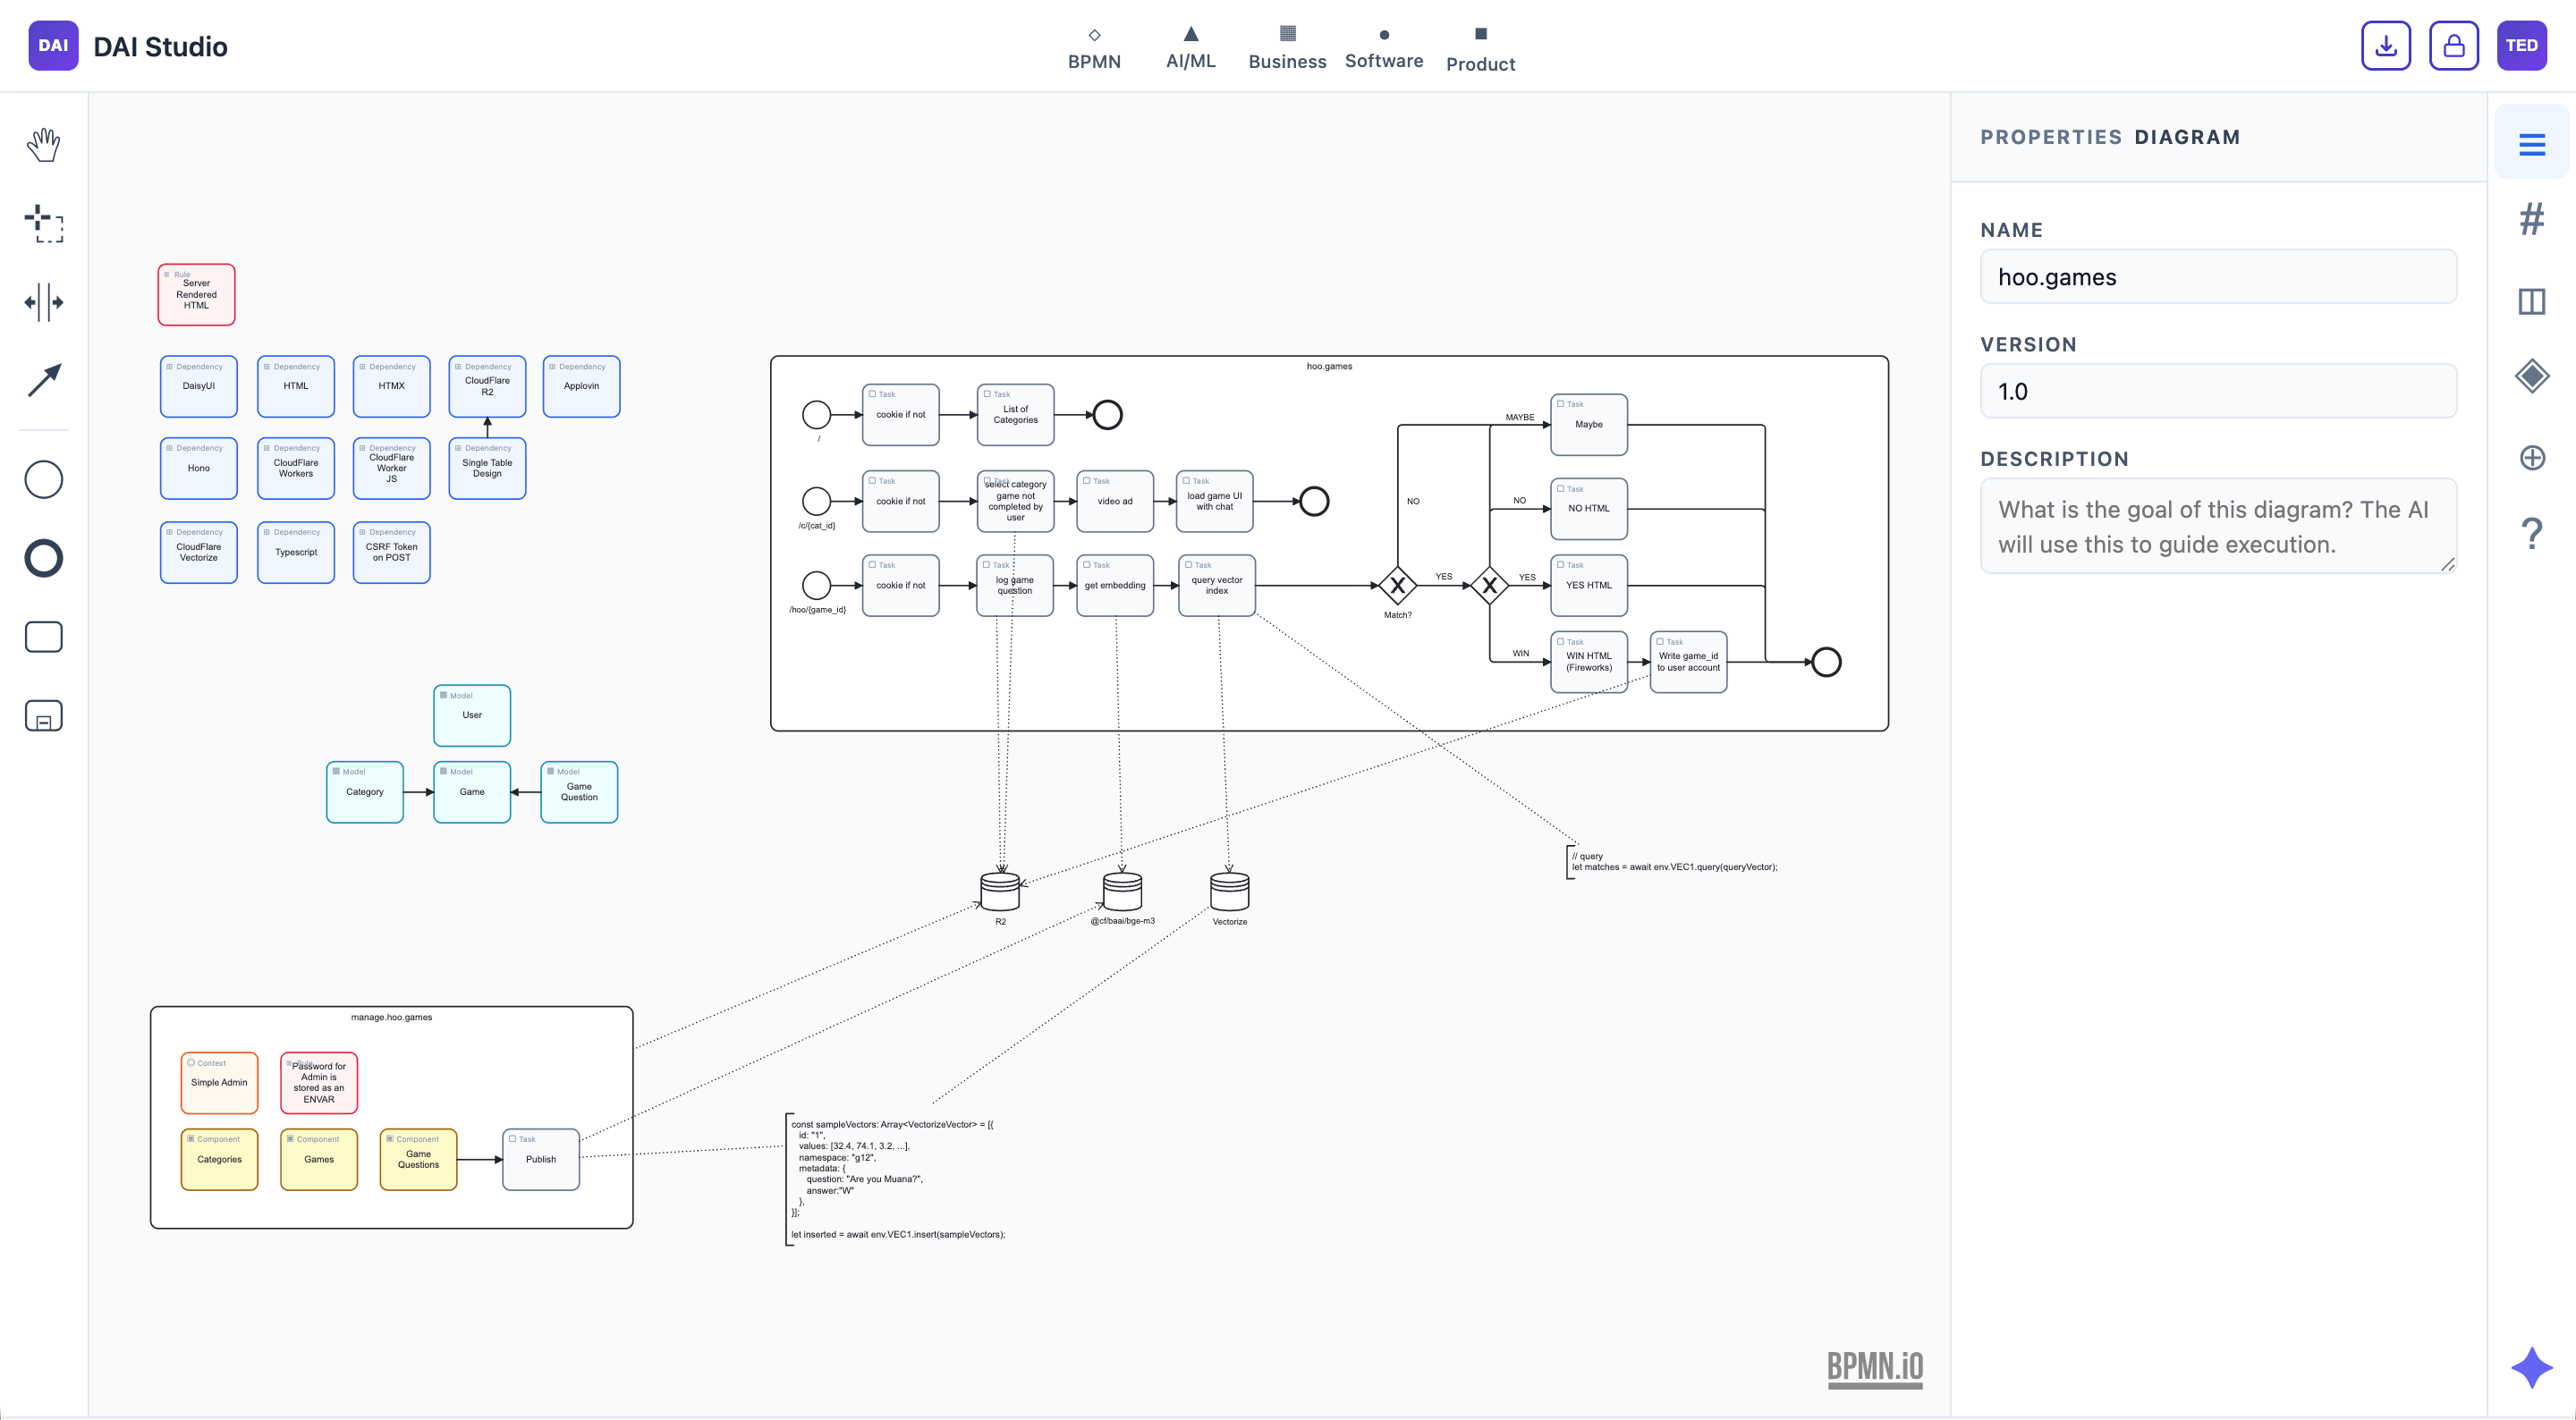Click the split columns sidebar icon
The height and width of the screenshot is (1420, 2576).
tap(2531, 301)
